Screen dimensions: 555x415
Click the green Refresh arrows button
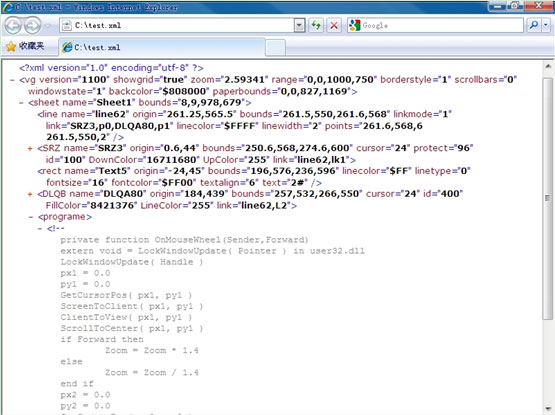[x=316, y=25]
